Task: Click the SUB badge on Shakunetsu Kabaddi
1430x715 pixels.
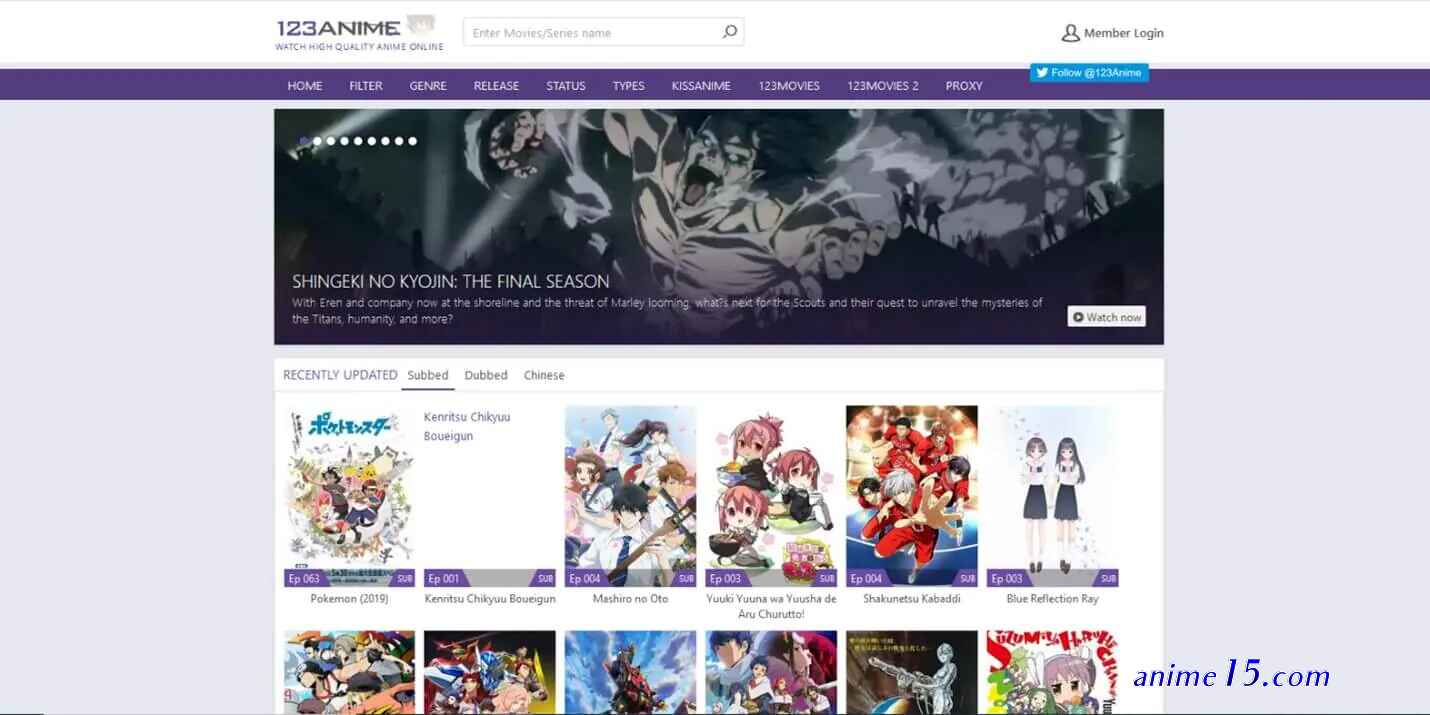Action: coord(967,578)
